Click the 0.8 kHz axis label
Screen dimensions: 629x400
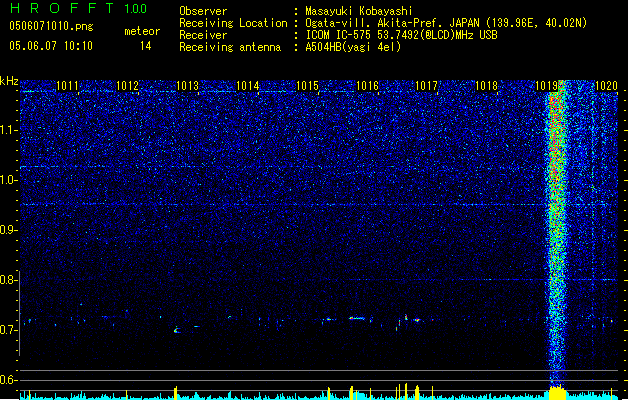[9, 280]
